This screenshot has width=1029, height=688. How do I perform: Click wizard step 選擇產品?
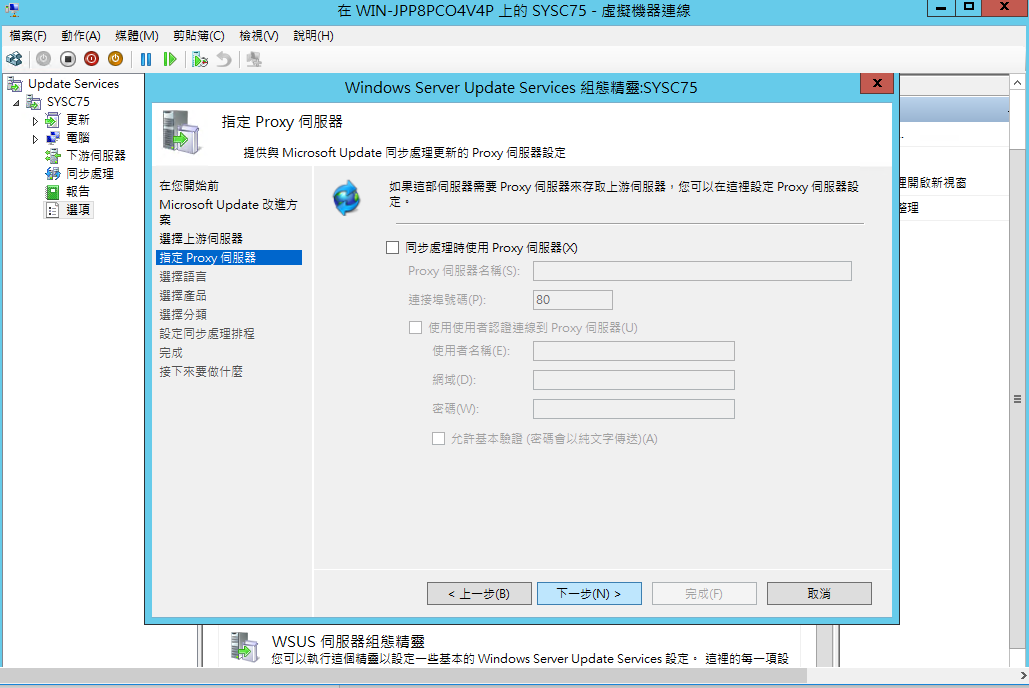pyautogui.click(x=182, y=295)
